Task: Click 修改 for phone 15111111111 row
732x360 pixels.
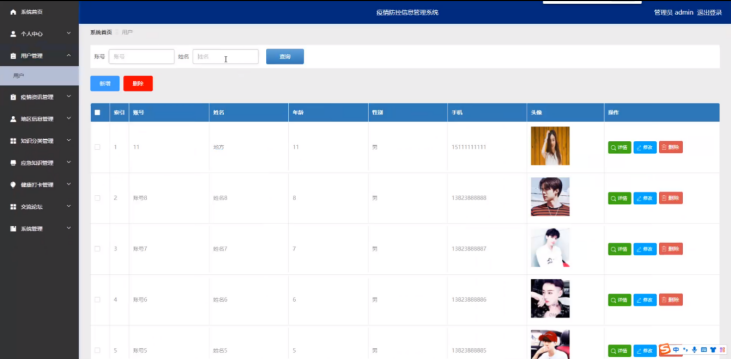Action: [645, 147]
